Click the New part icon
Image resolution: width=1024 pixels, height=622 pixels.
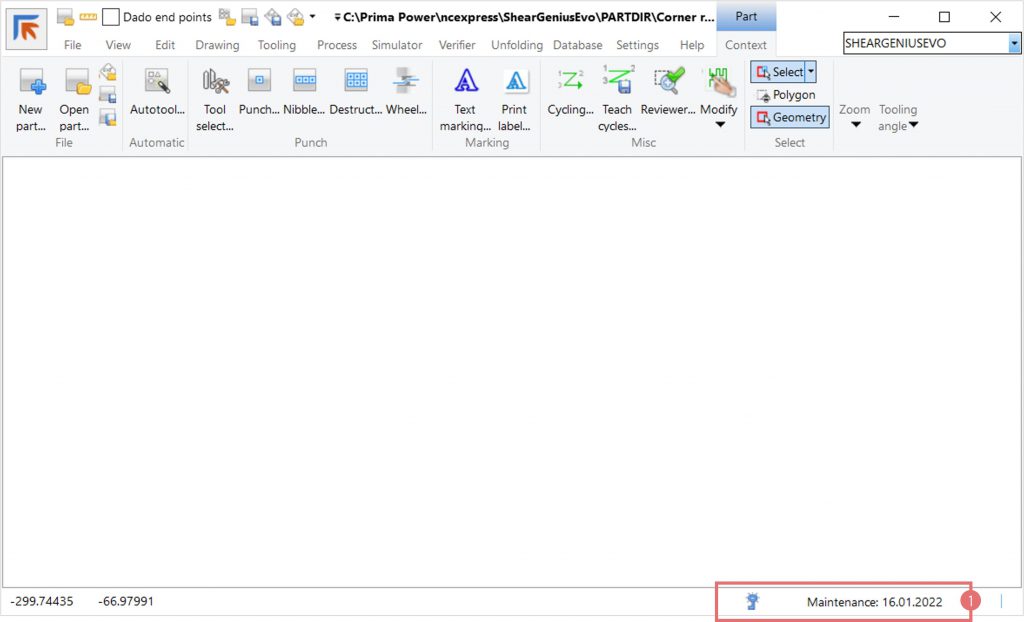(x=31, y=84)
